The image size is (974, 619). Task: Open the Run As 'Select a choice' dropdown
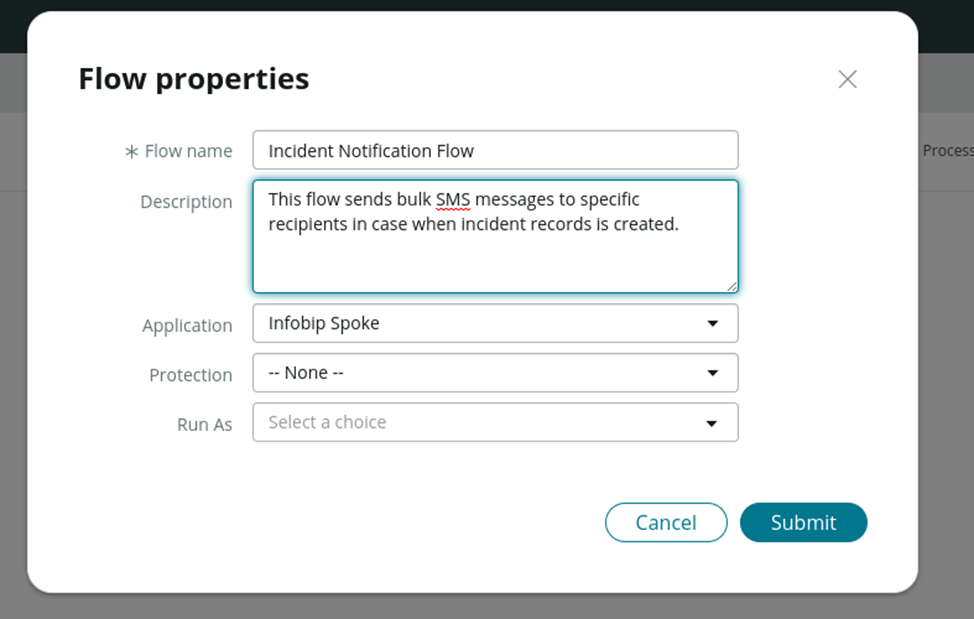pos(480,423)
